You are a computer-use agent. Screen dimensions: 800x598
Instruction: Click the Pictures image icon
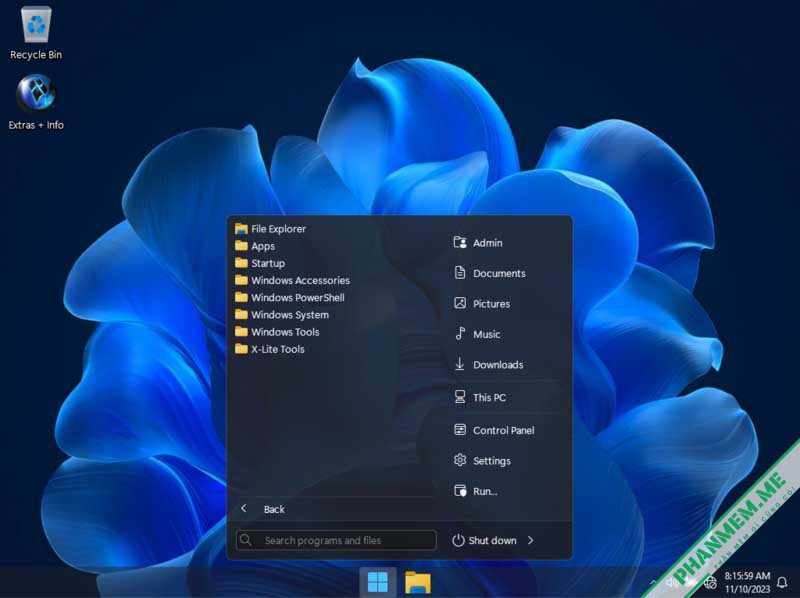point(460,303)
